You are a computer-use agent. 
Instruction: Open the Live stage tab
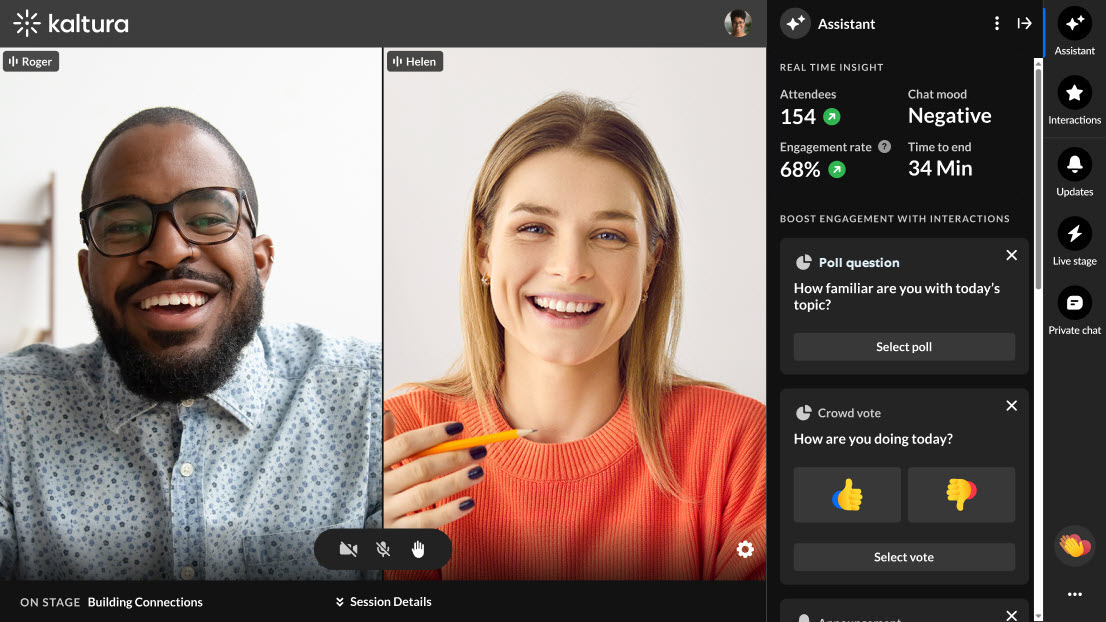click(x=1074, y=242)
